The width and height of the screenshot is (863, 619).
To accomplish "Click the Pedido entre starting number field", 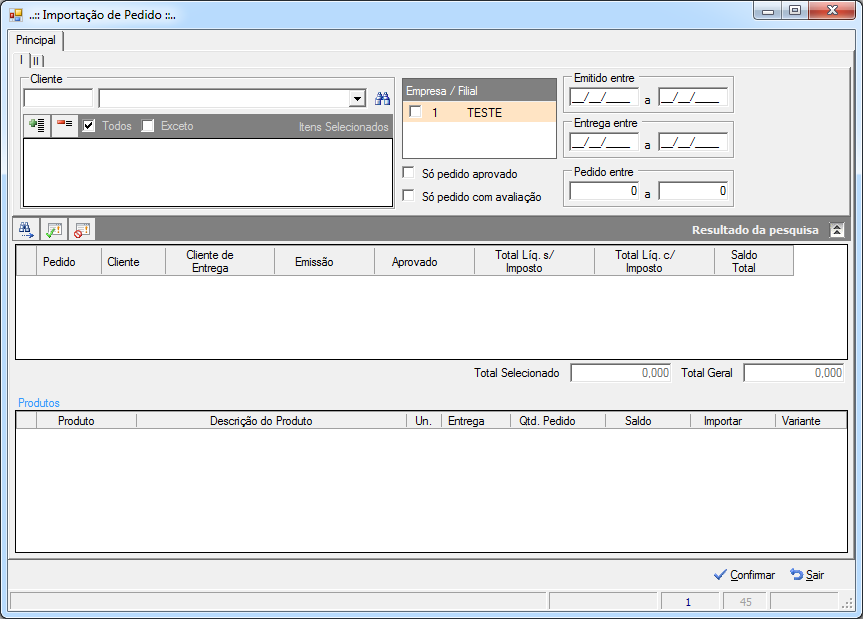I will coord(604,191).
